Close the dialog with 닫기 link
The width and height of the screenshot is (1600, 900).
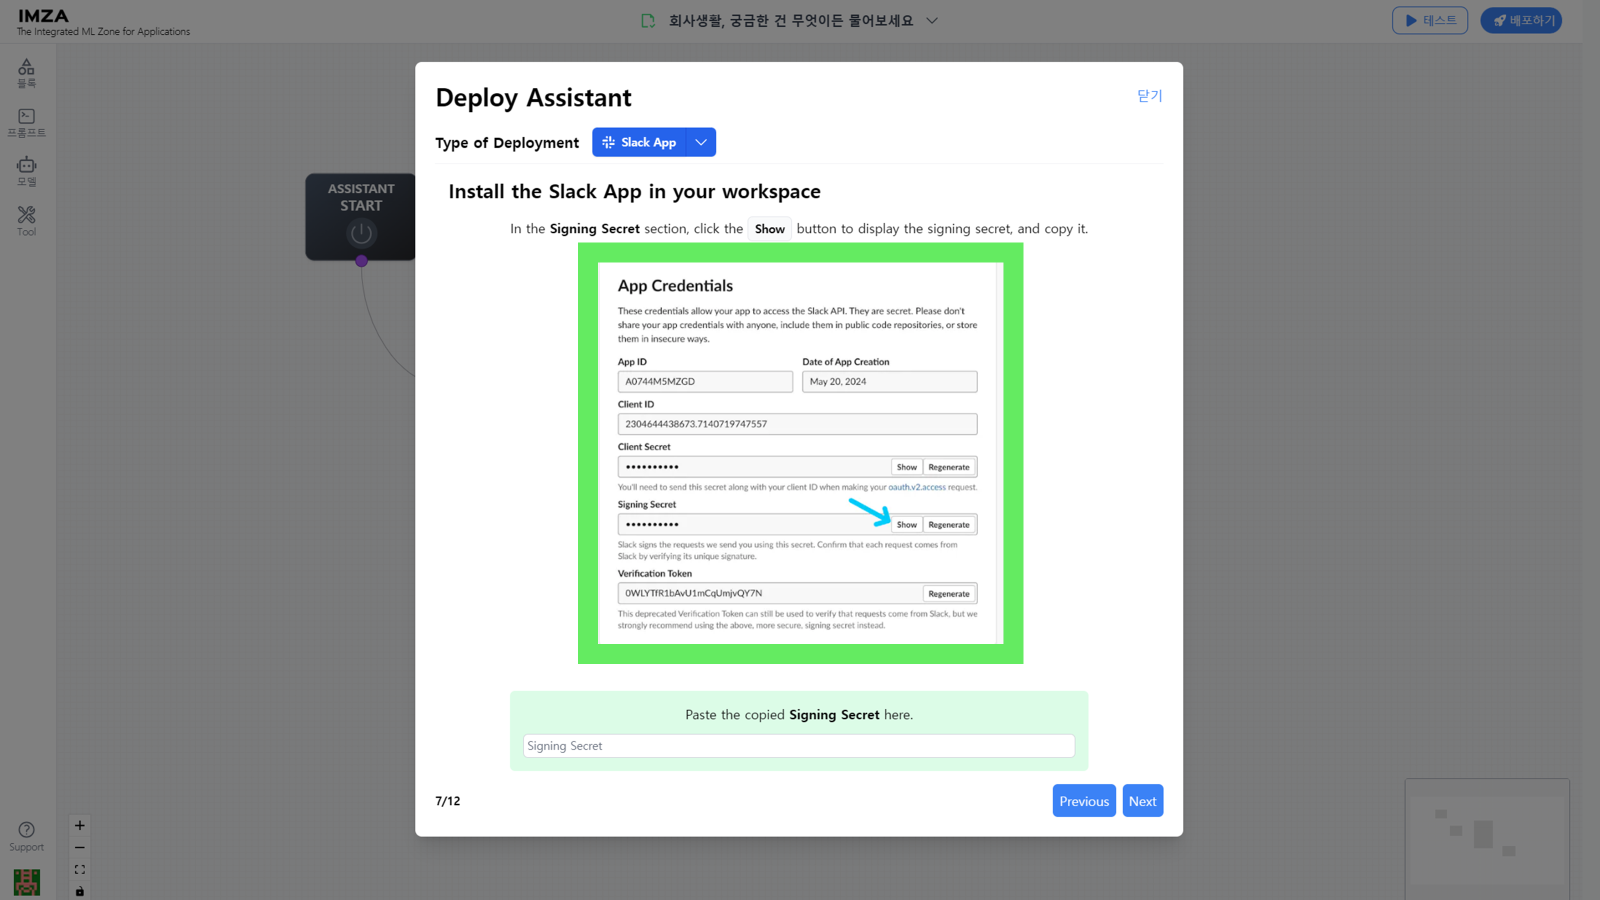point(1150,96)
